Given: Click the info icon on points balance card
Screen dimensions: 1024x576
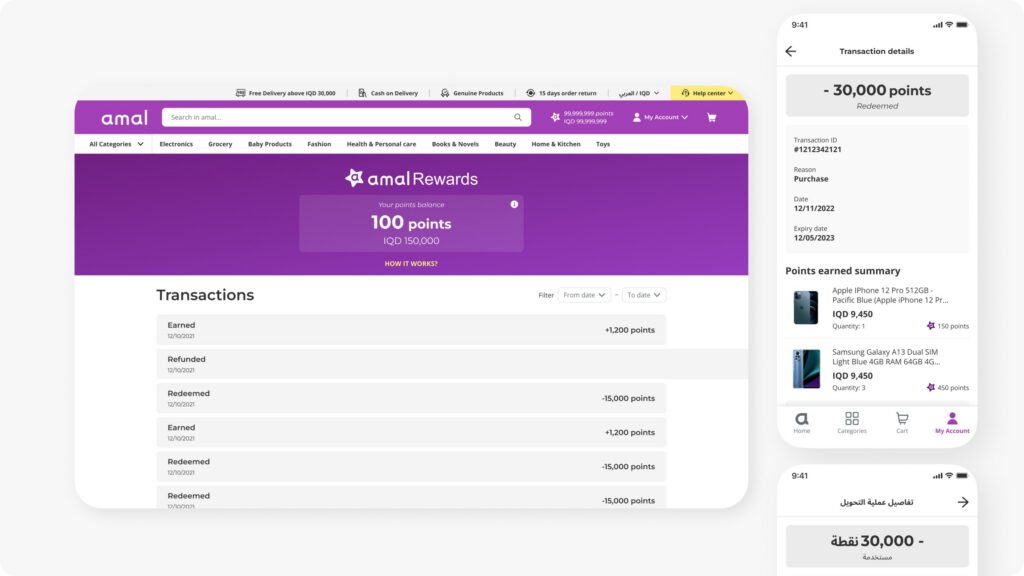Looking at the screenshot, I should pyautogui.click(x=514, y=204).
